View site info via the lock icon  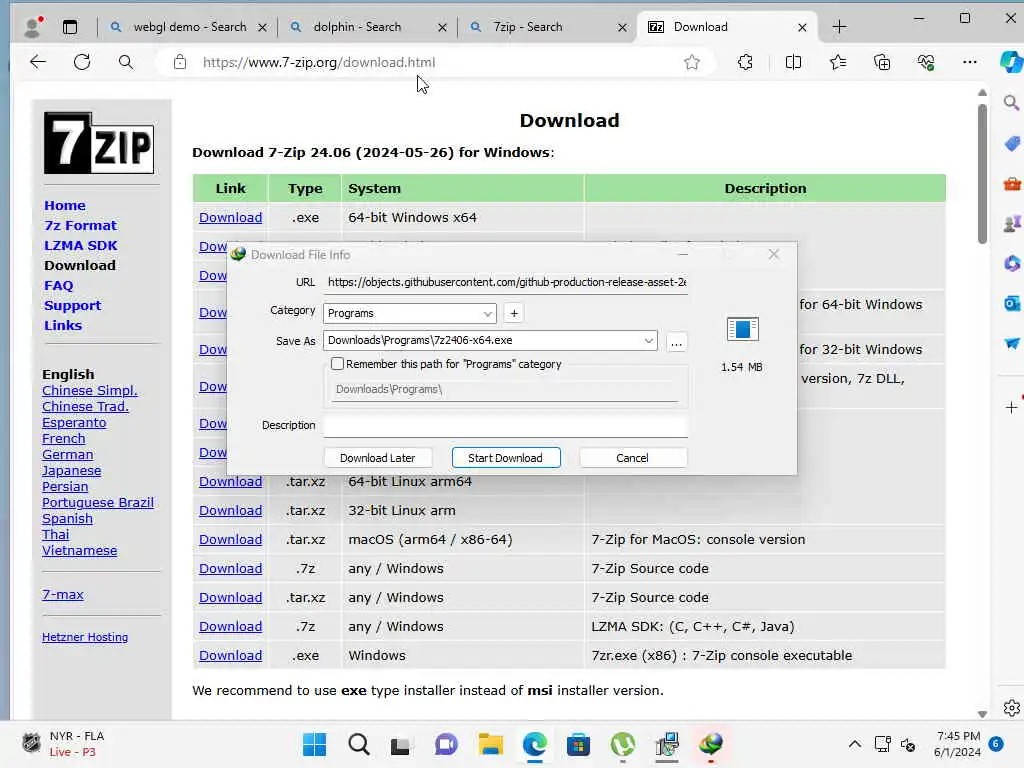coord(180,62)
